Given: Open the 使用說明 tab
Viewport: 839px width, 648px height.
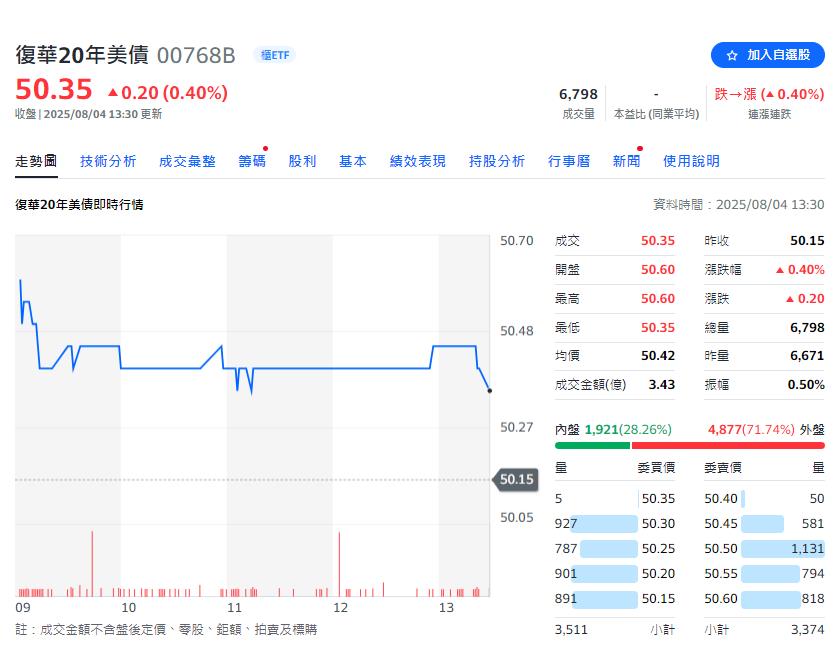Looking at the screenshot, I should [691, 161].
